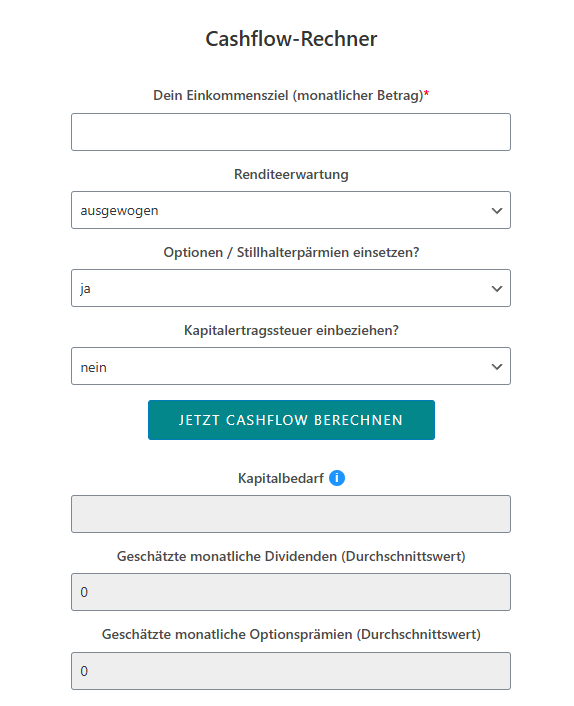Viewport: 574px width, 706px height.
Task: Click the 'ja' option select box
Action: (291, 288)
